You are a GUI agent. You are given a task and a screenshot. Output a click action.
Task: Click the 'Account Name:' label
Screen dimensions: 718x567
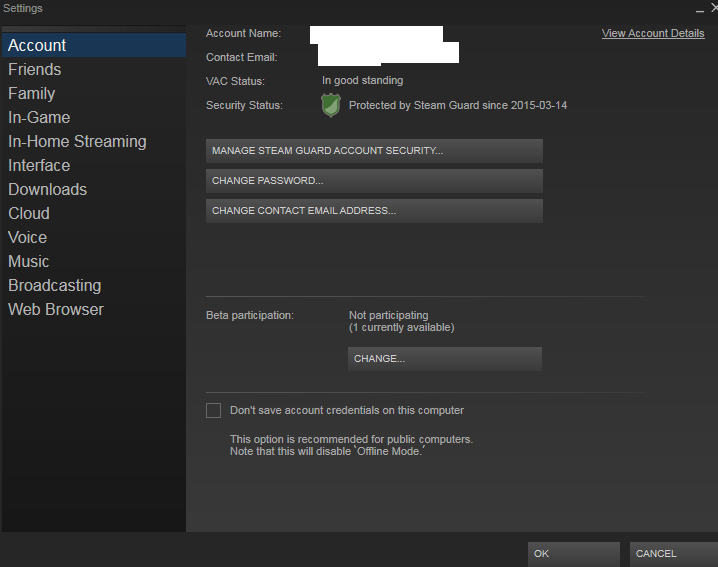coord(243,33)
